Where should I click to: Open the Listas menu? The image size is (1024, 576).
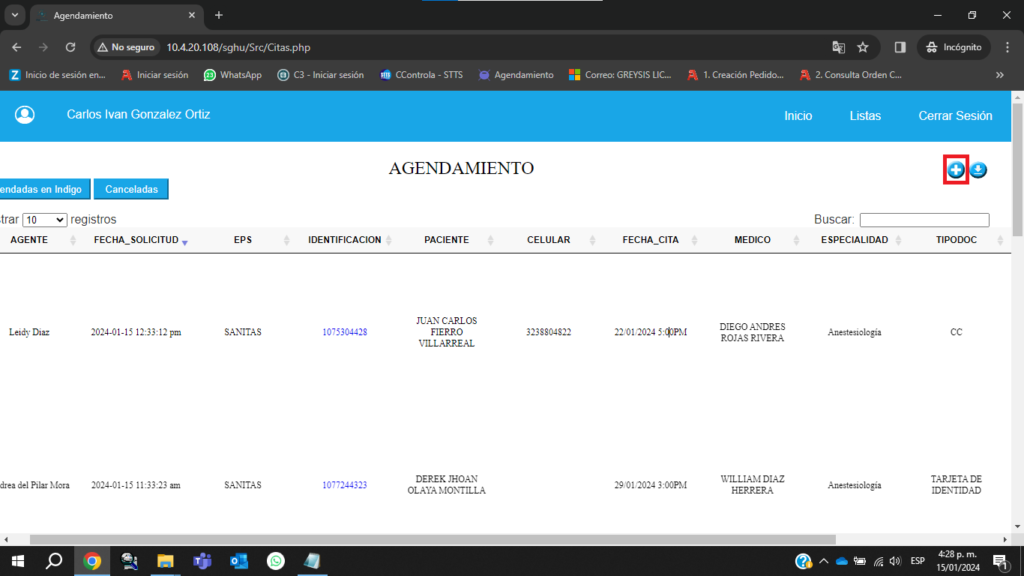pyautogui.click(x=865, y=116)
